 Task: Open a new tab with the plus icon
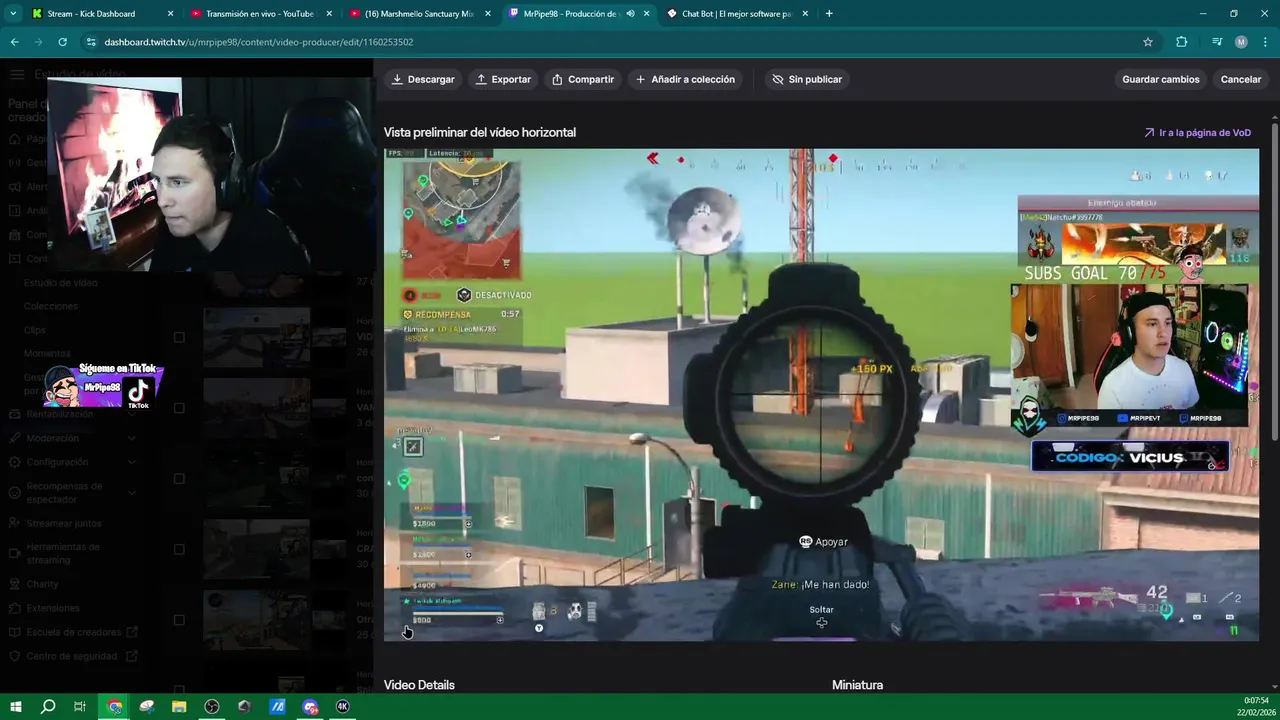(829, 14)
